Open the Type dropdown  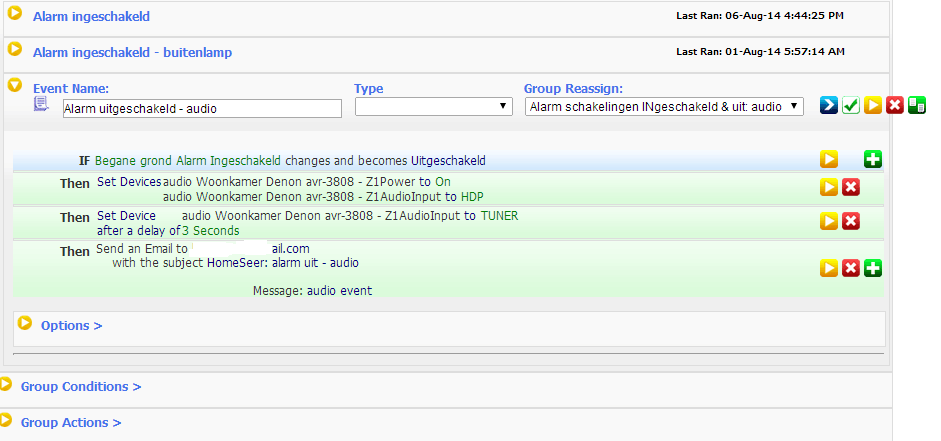click(434, 107)
